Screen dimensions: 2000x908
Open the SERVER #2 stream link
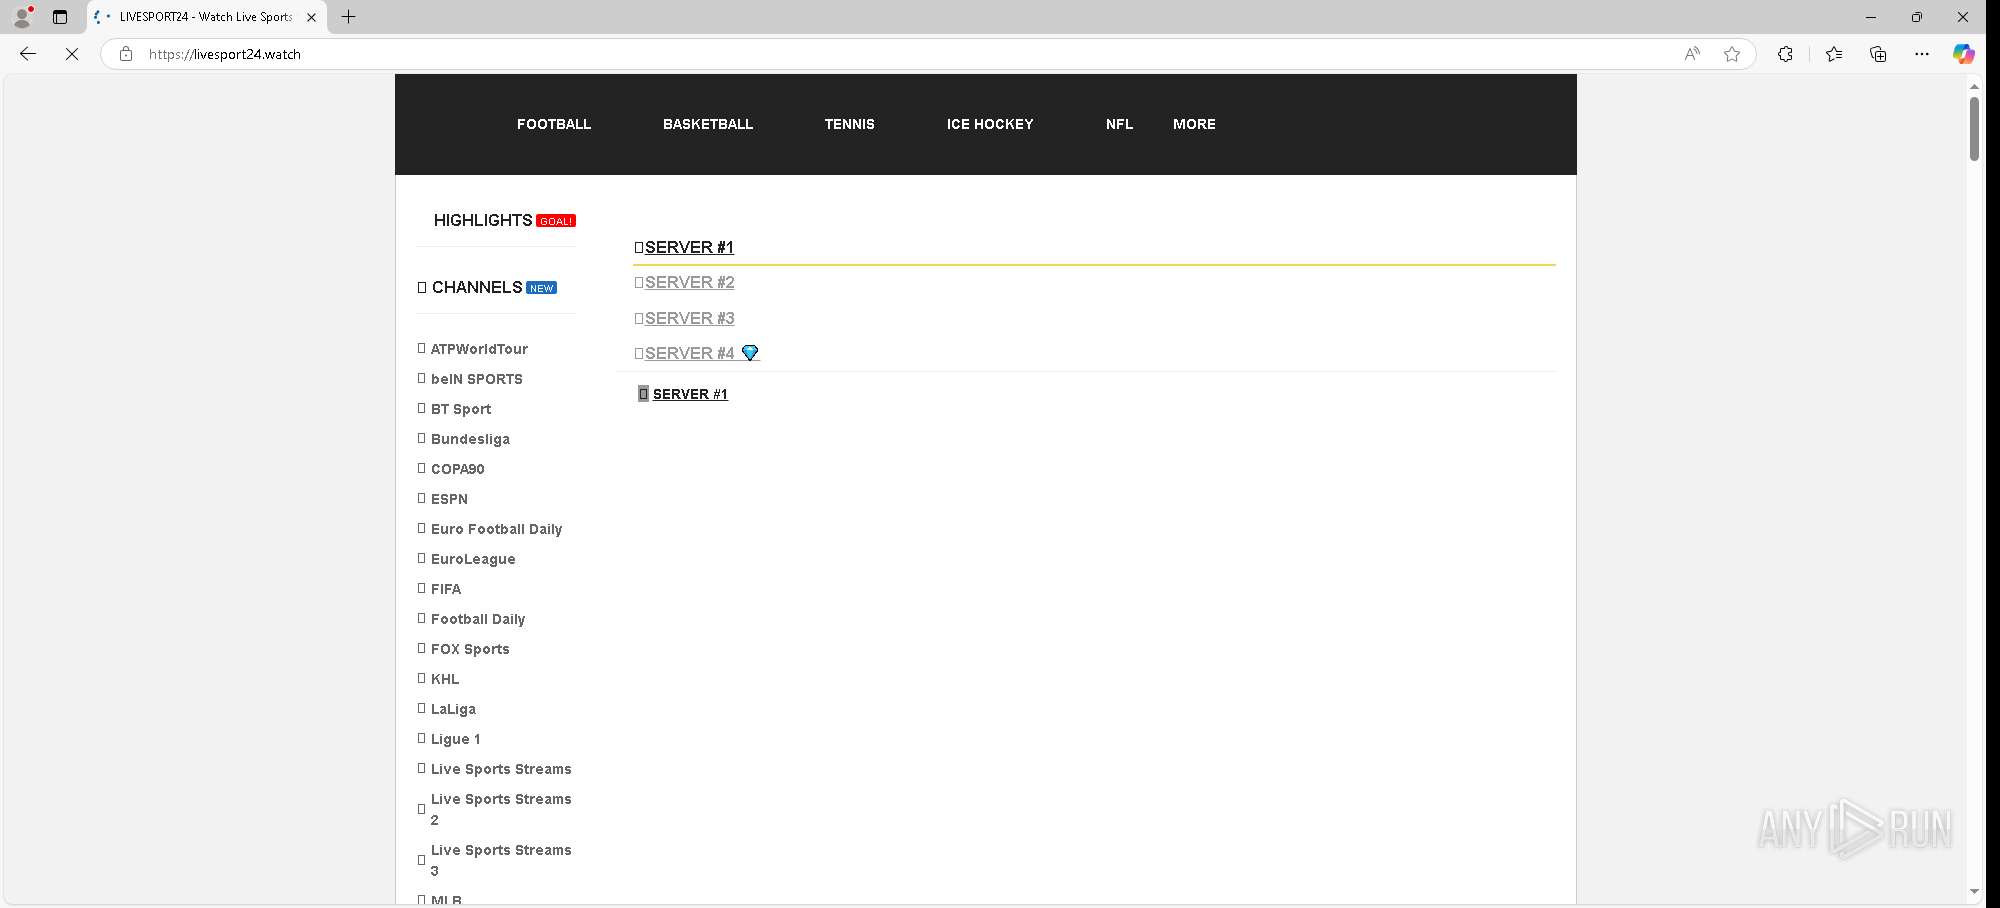pos(688,282)
